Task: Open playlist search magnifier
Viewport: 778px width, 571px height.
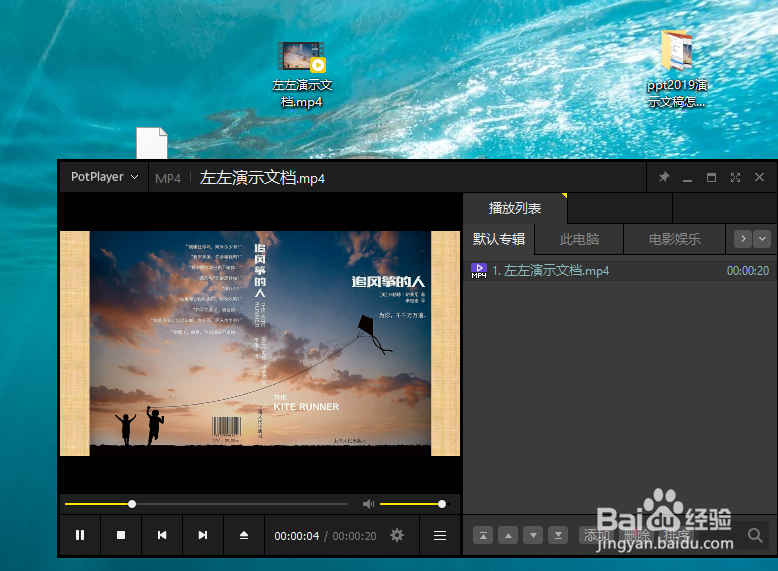Action: point(755,535)
